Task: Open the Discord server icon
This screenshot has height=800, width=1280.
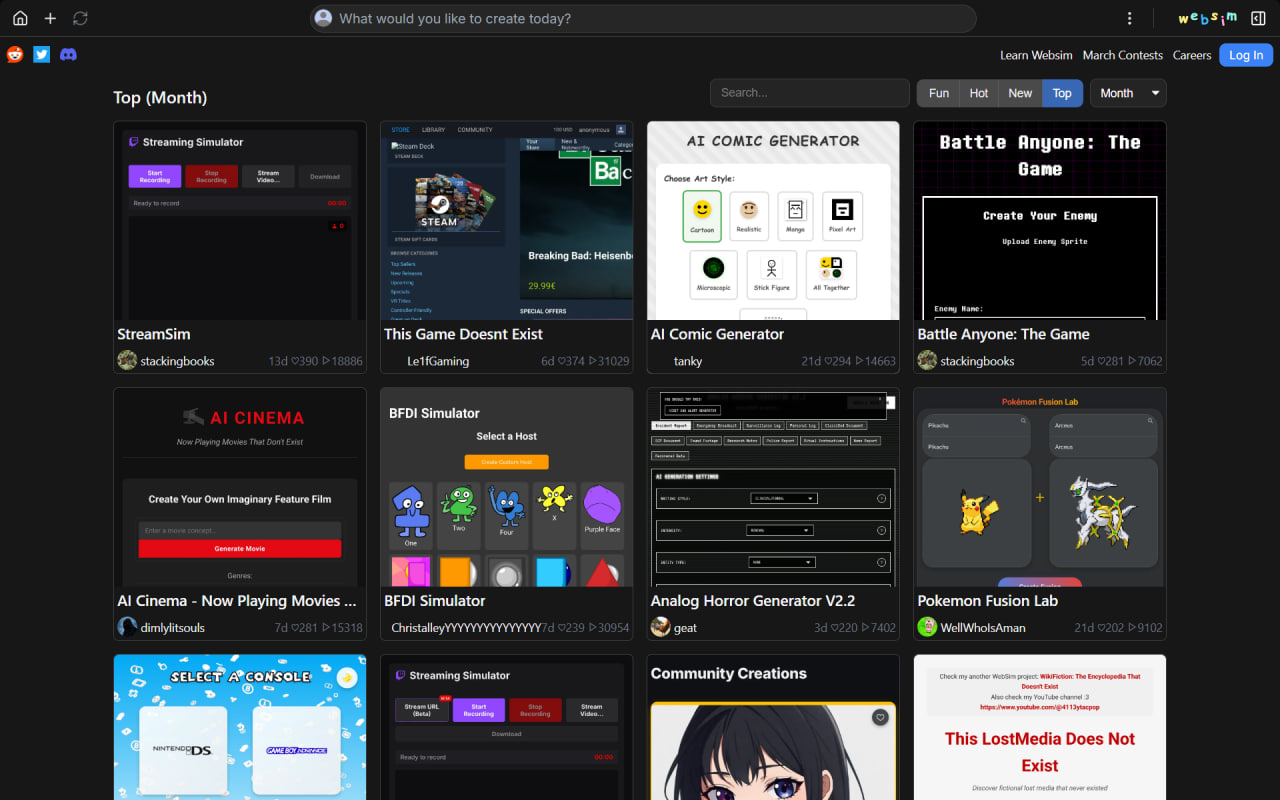Action: (68, 55)
